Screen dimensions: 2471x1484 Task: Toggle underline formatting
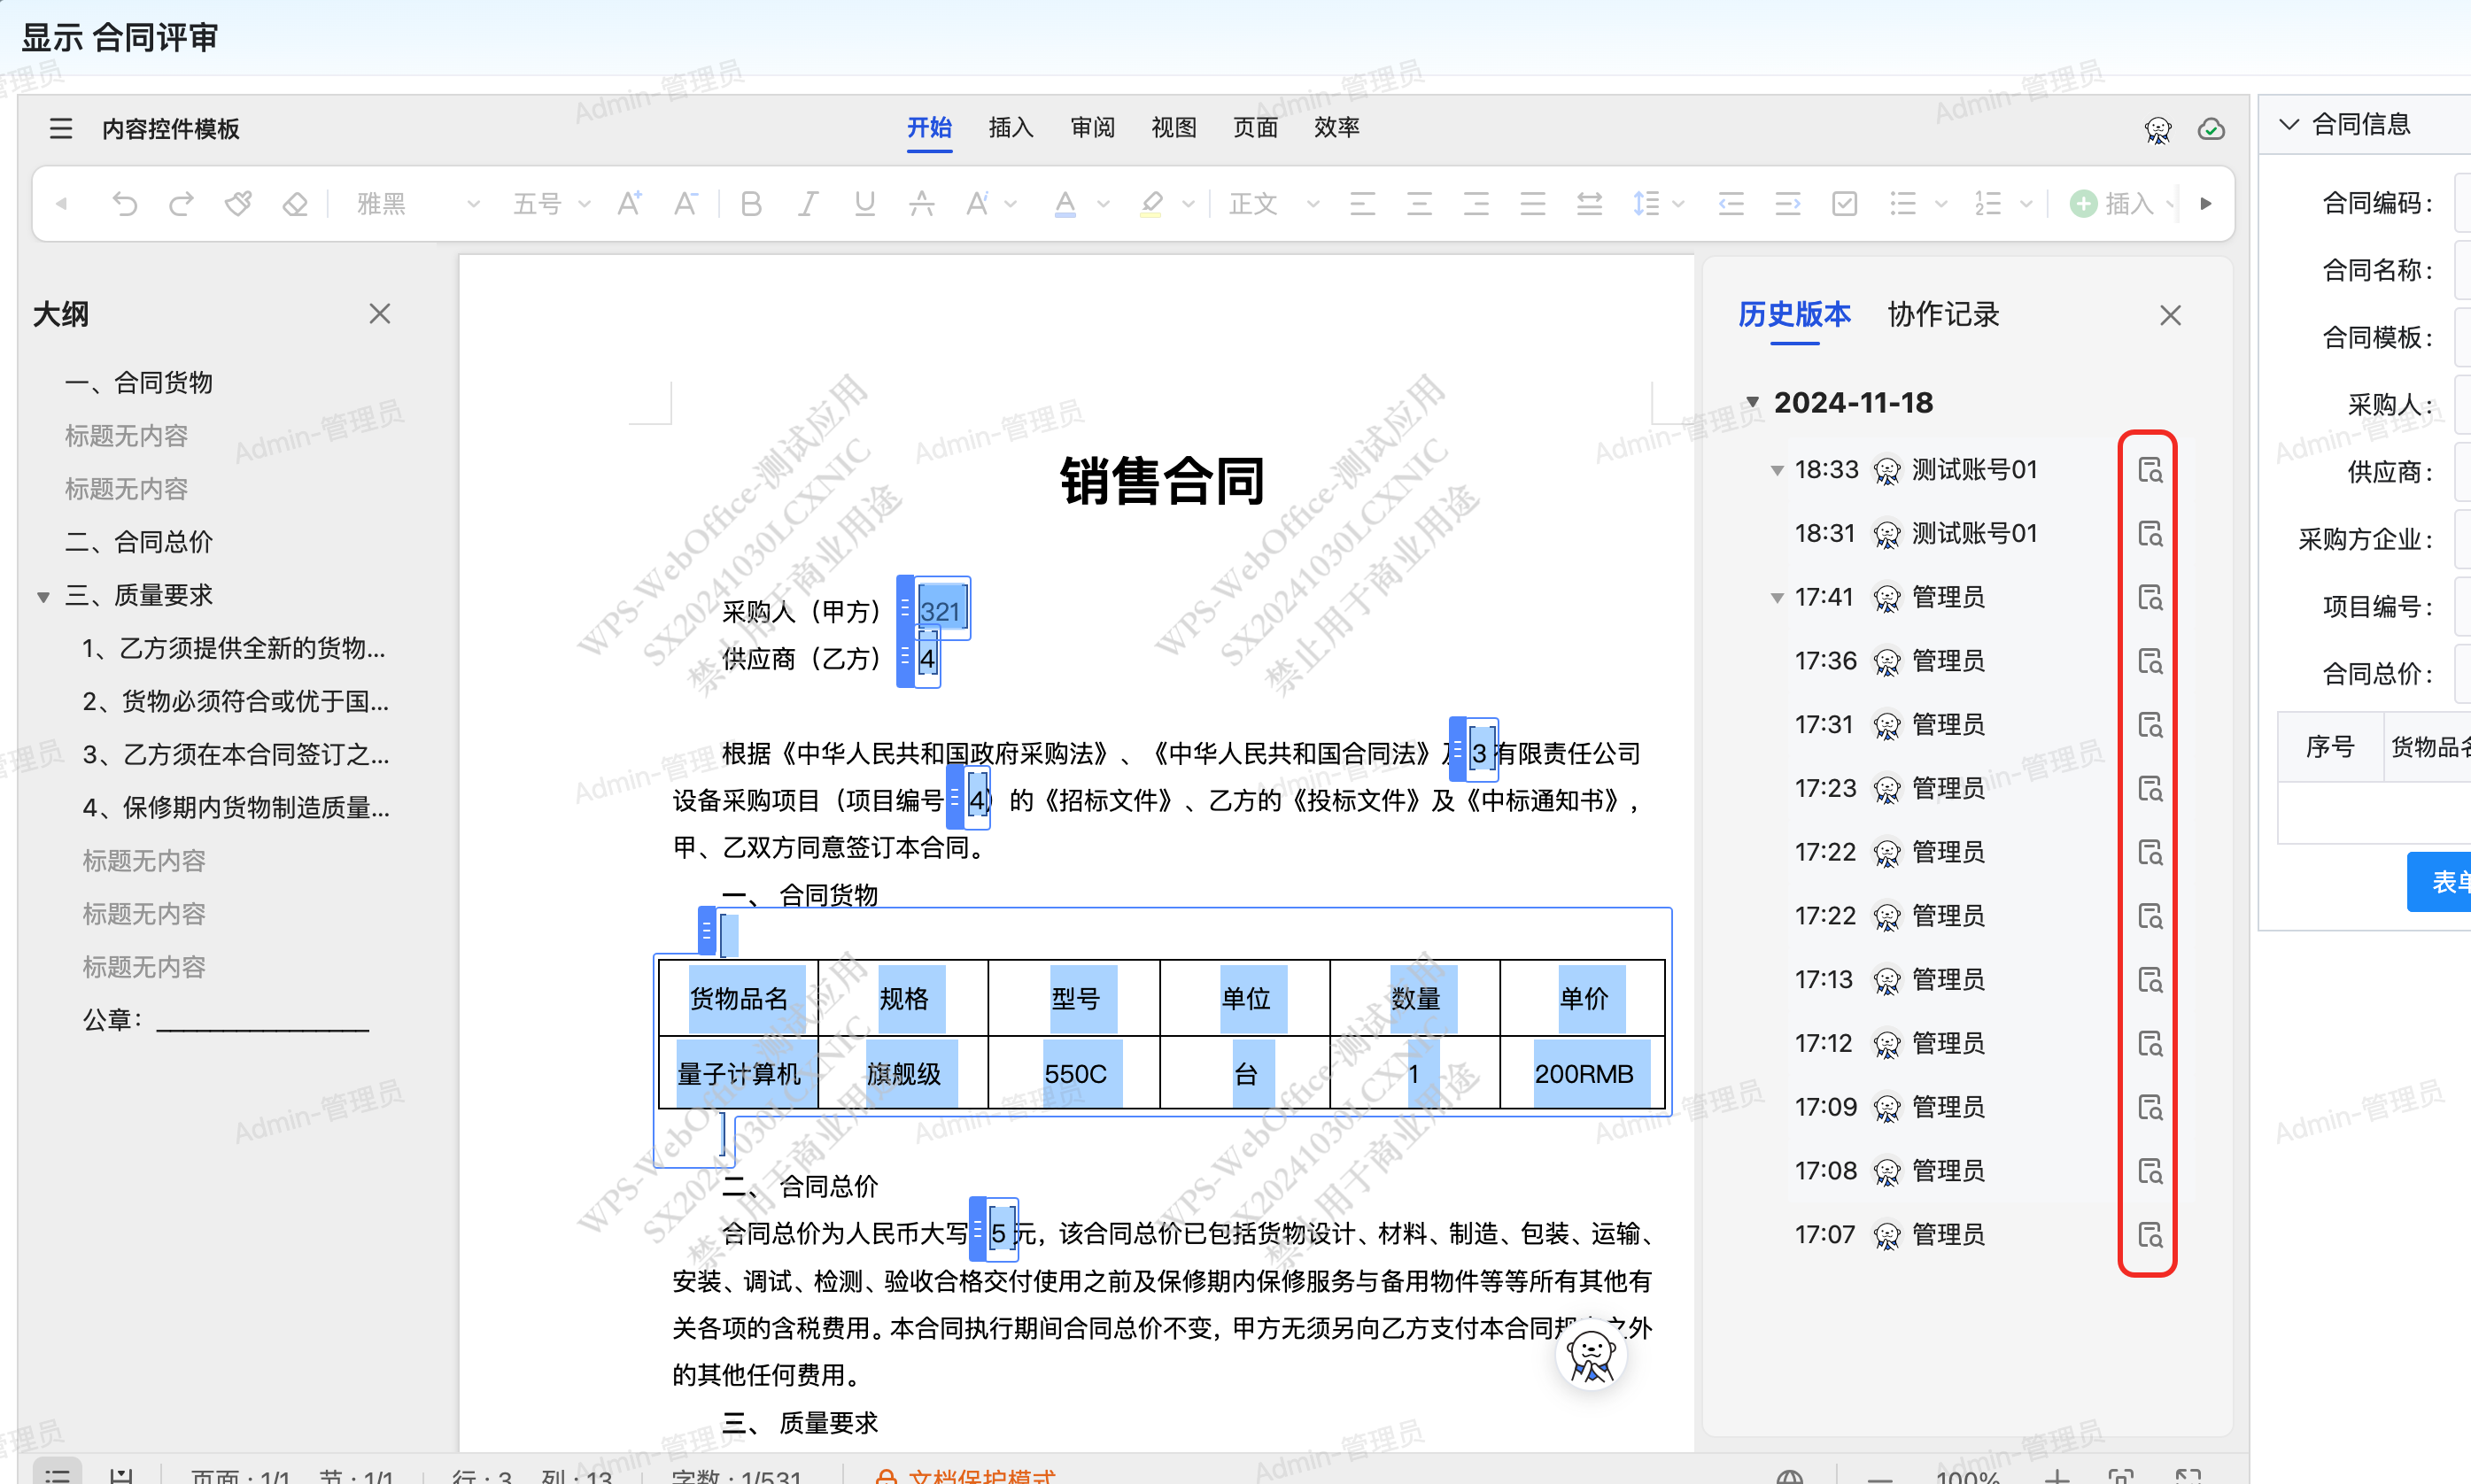pyautogui.click(x=865, y=204)
